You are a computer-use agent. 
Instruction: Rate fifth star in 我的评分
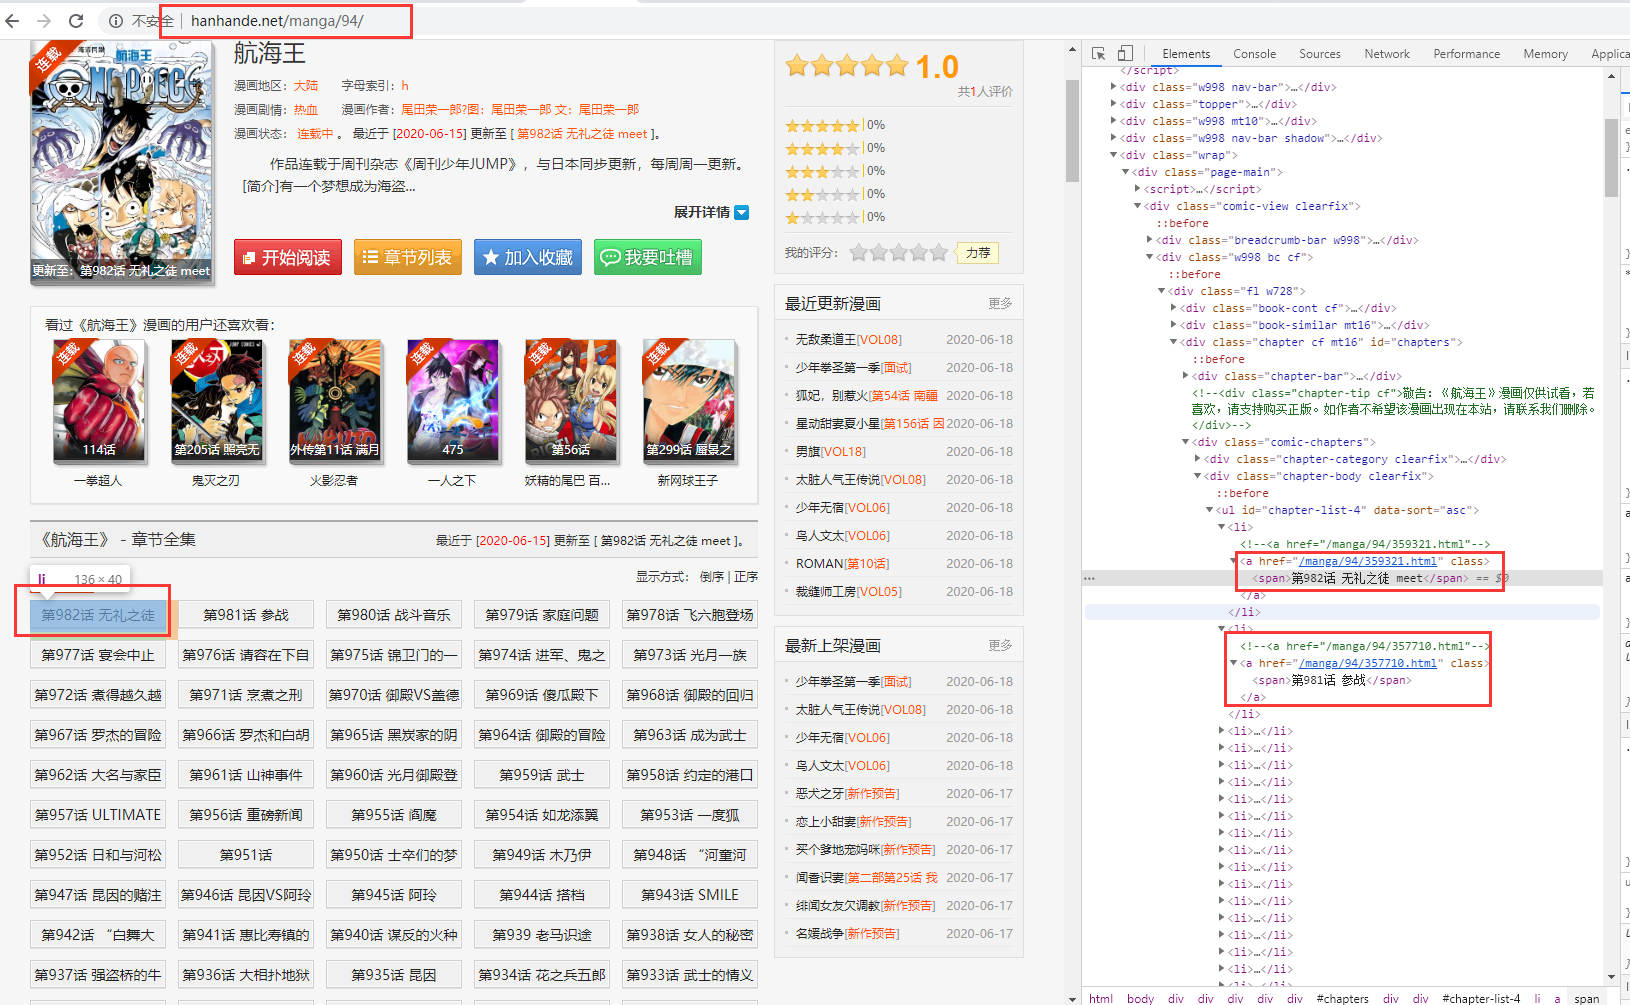938,253
